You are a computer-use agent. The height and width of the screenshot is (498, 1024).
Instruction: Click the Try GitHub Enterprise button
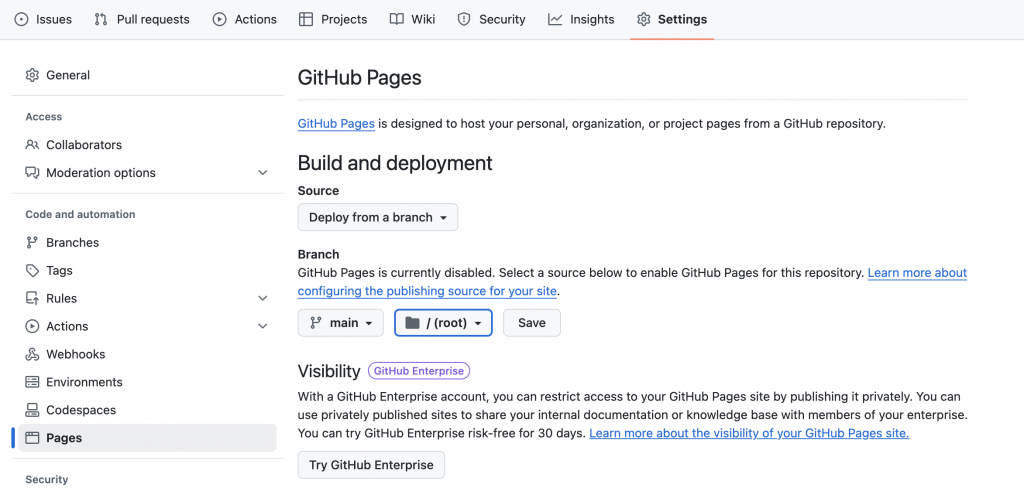(371, 465)
